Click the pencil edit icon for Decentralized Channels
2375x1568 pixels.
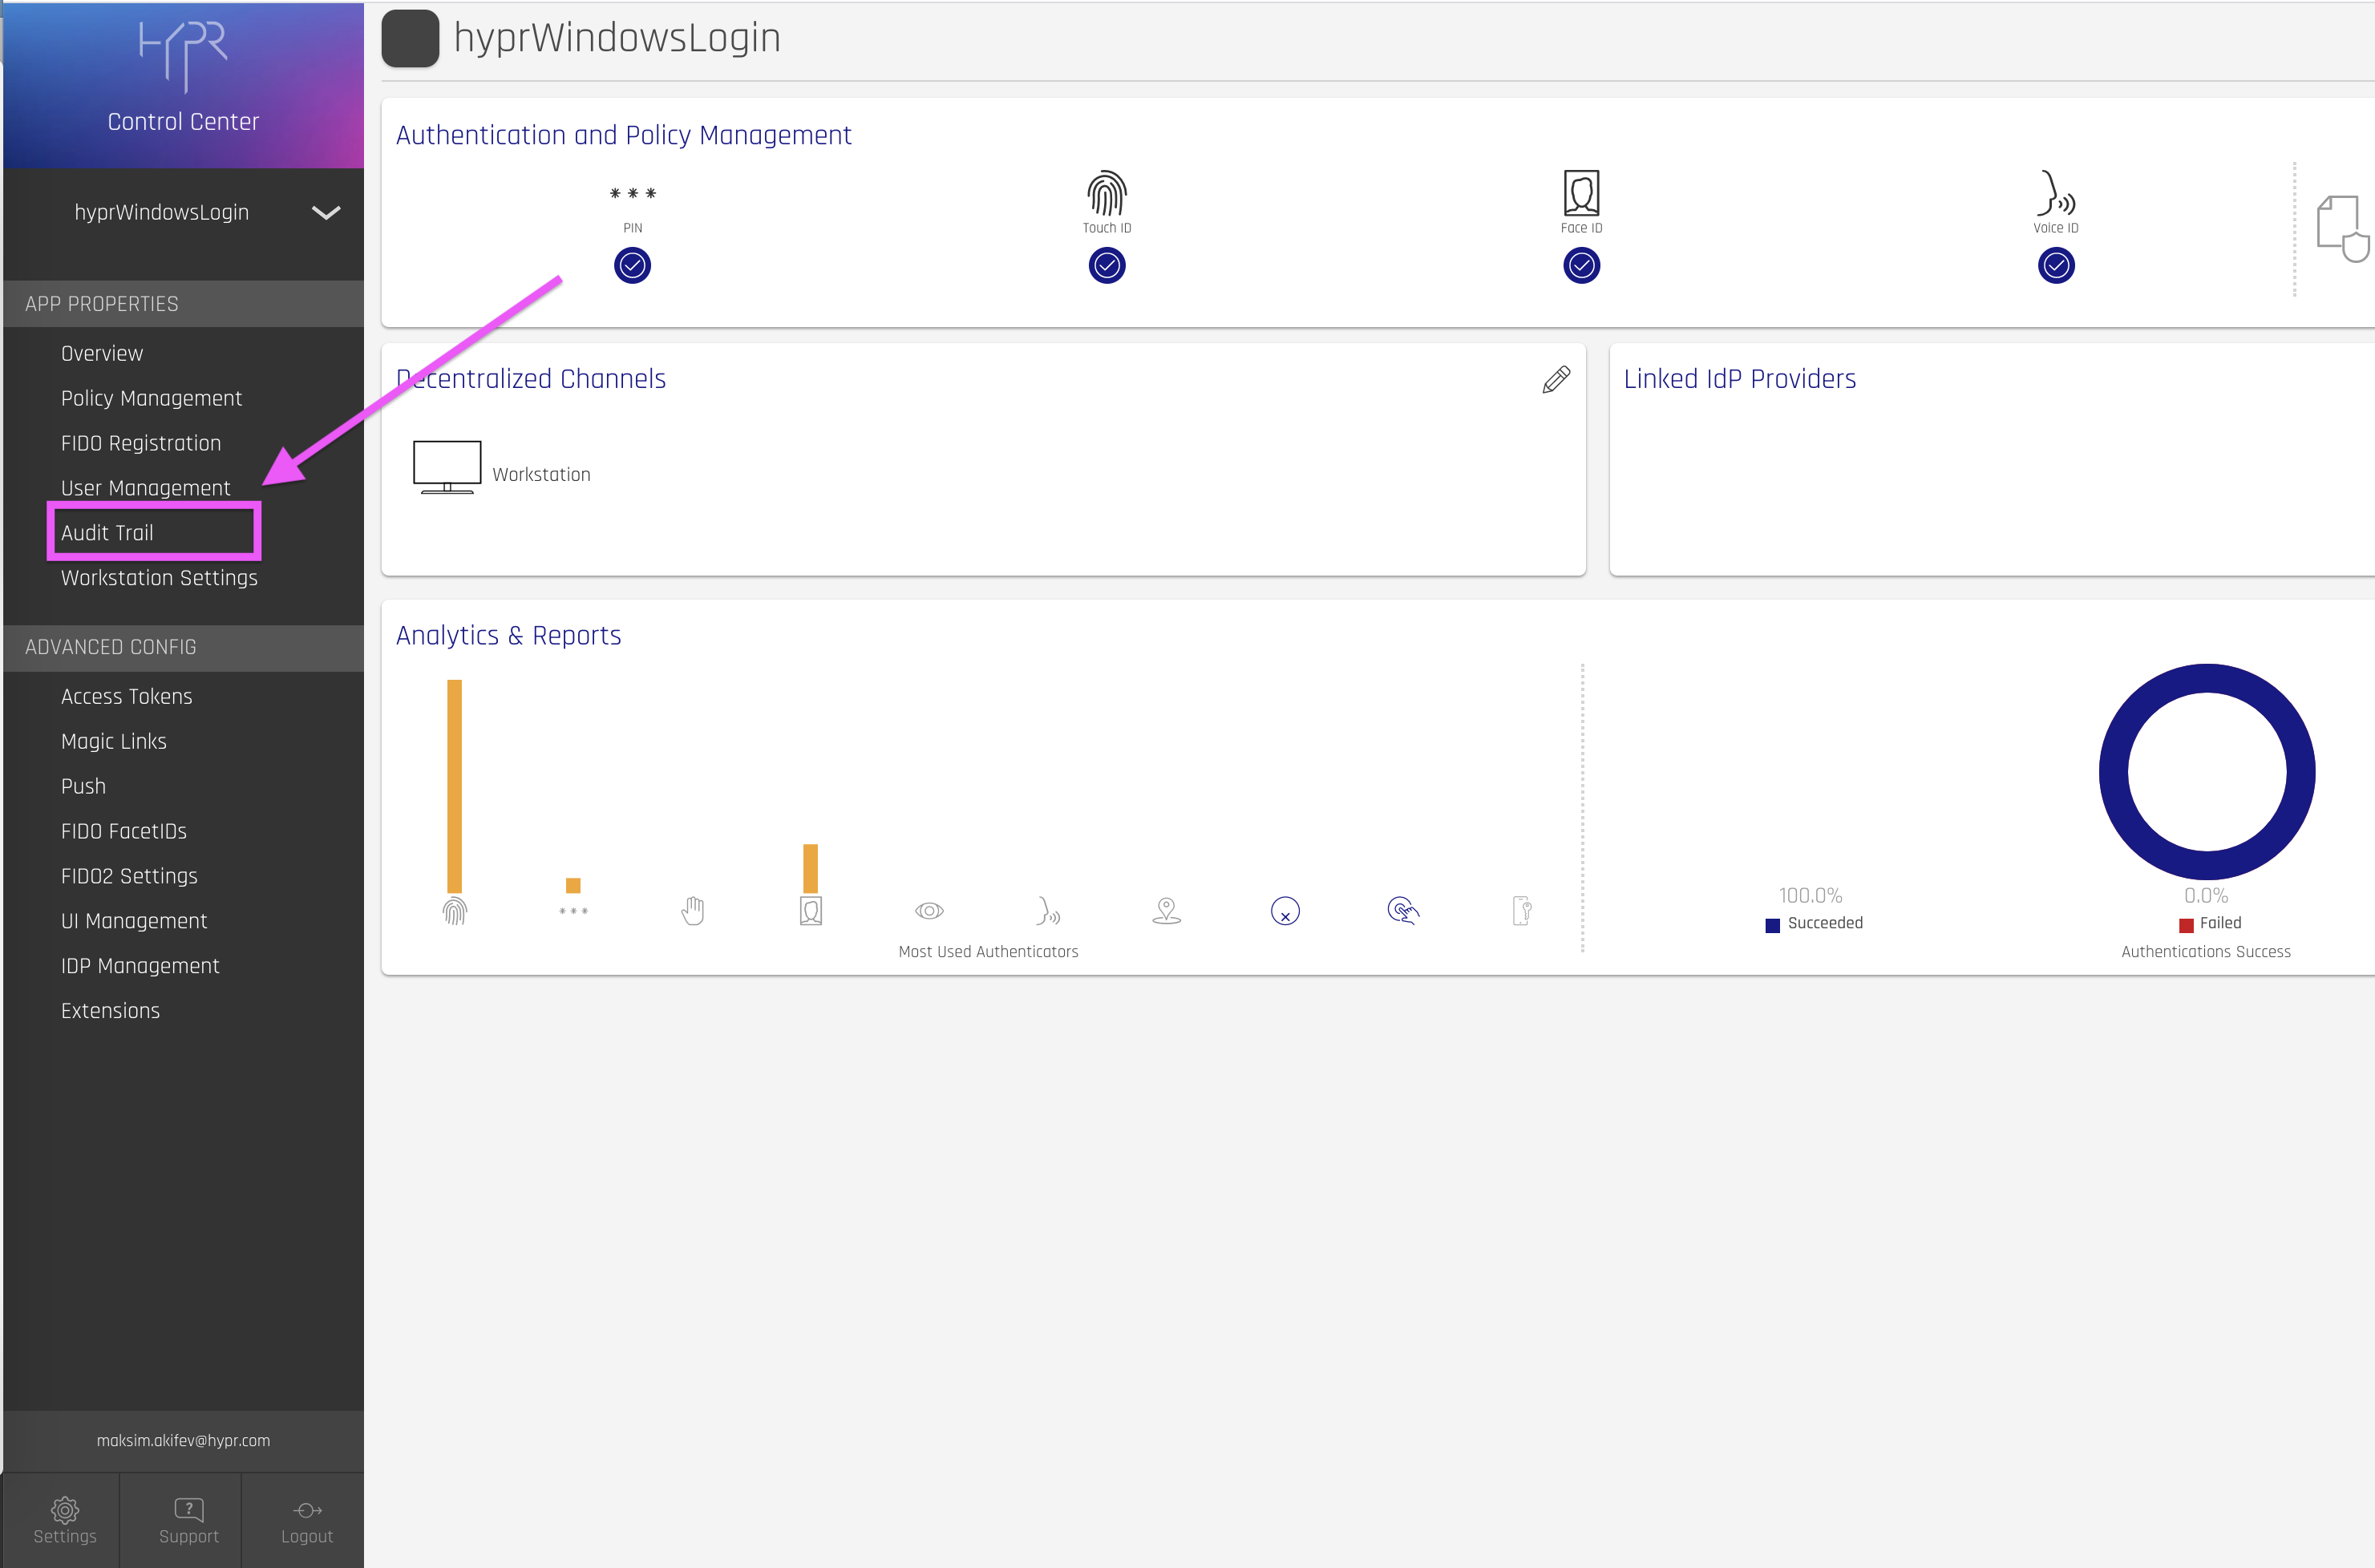tap(1556, 380)
